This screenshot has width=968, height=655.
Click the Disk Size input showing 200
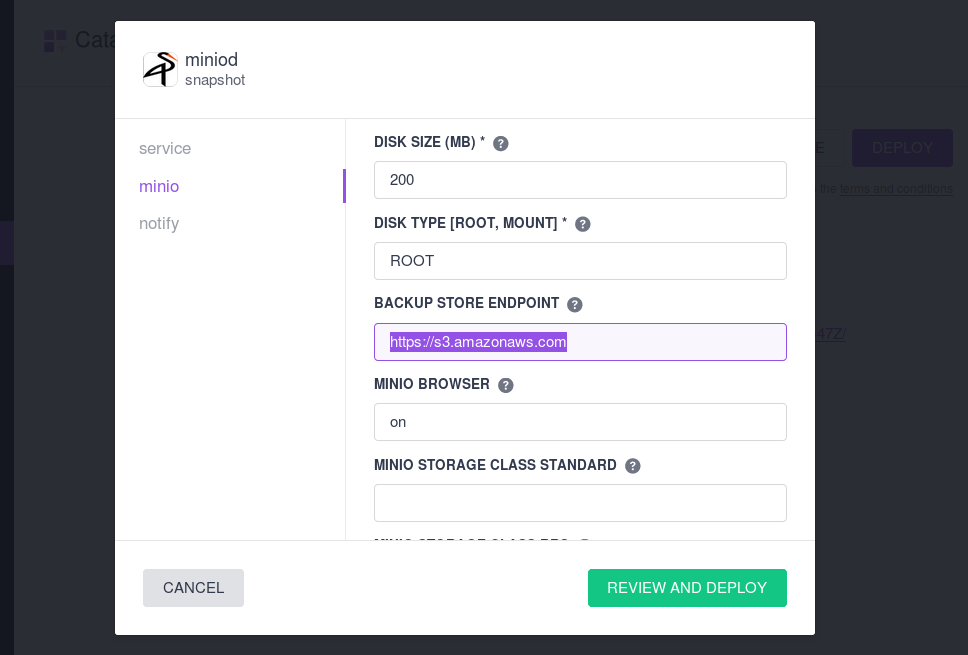coord(580,180)
